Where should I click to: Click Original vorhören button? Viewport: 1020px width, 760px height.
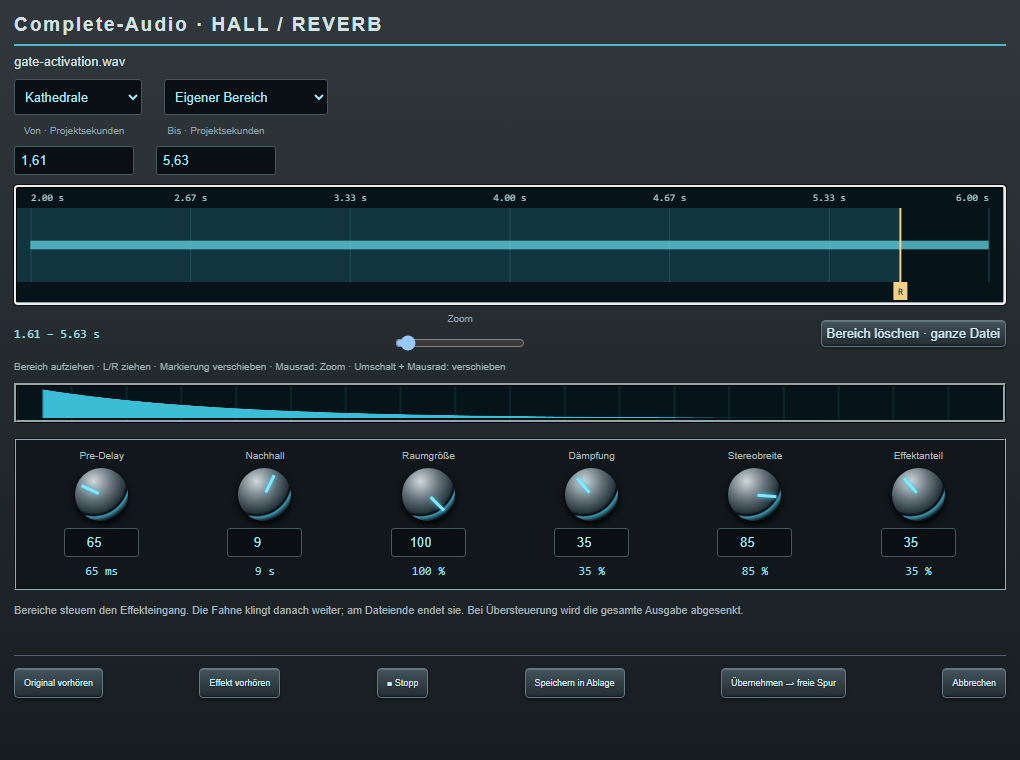click(x=59, y=683)
